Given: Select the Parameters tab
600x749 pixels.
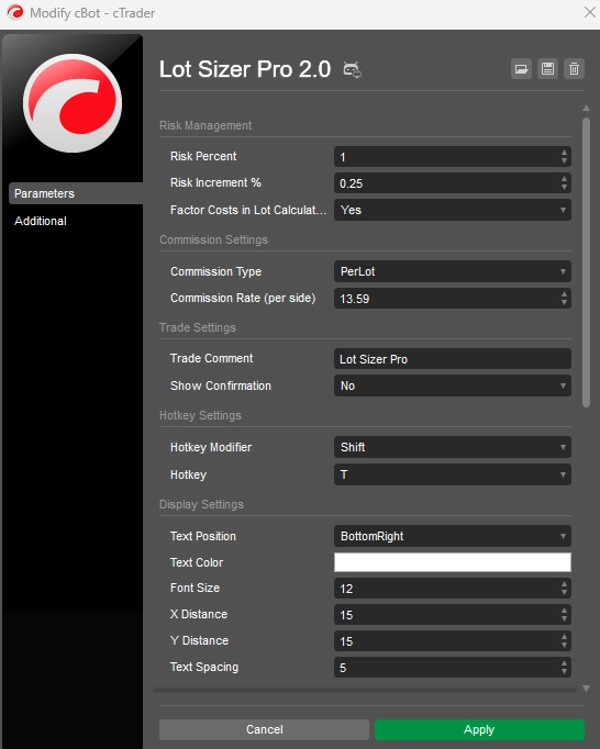Looking at the screenshot, I should coord(75,193).
